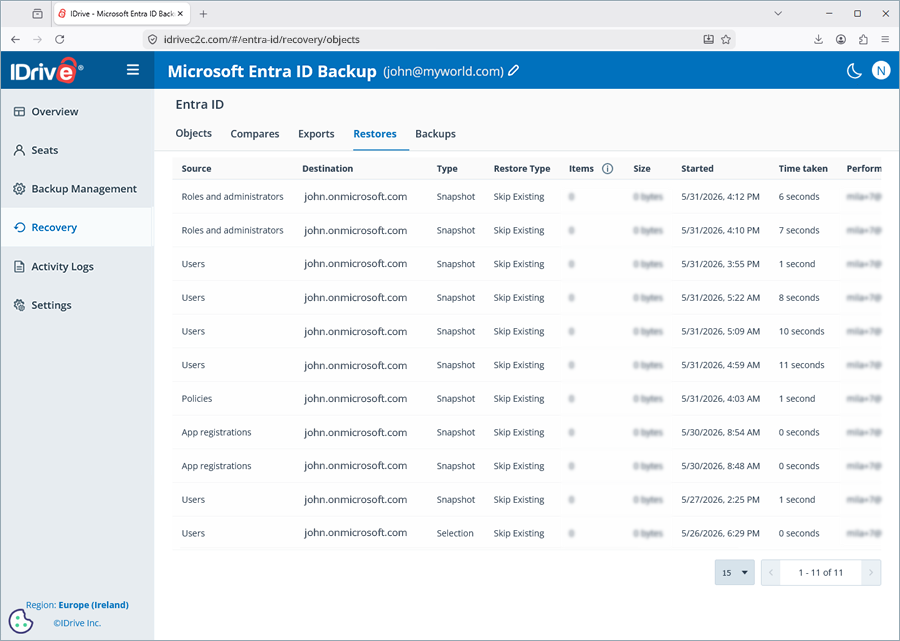Click the IDrive logo

pos(46,71)
